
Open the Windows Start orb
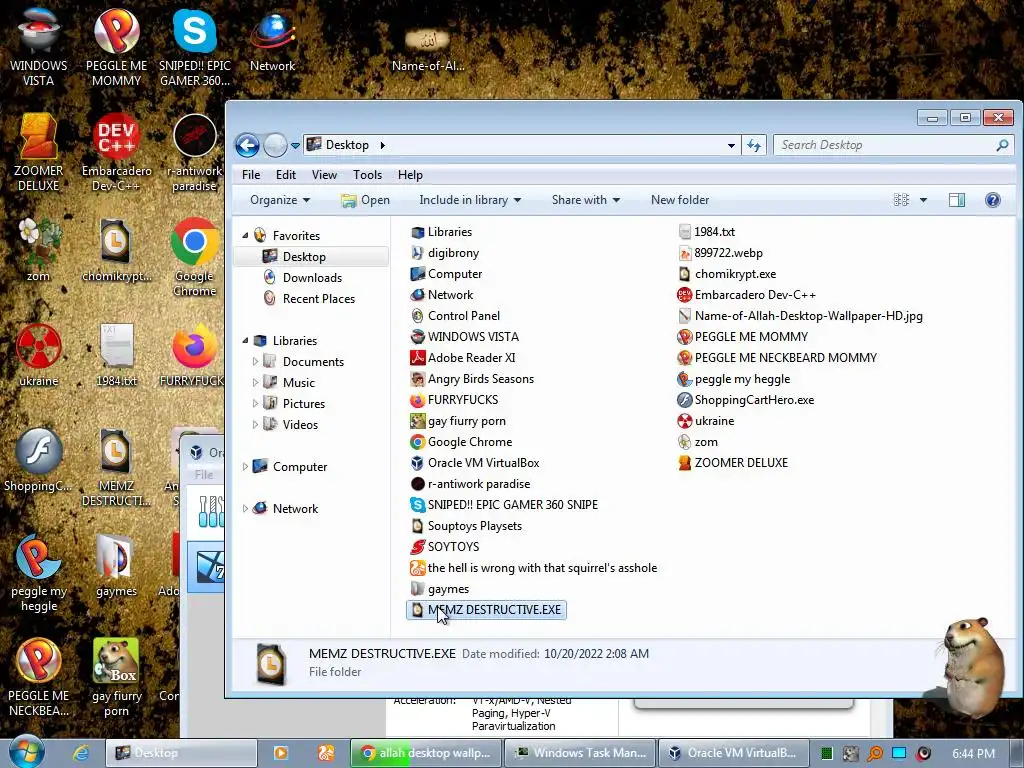26,752
